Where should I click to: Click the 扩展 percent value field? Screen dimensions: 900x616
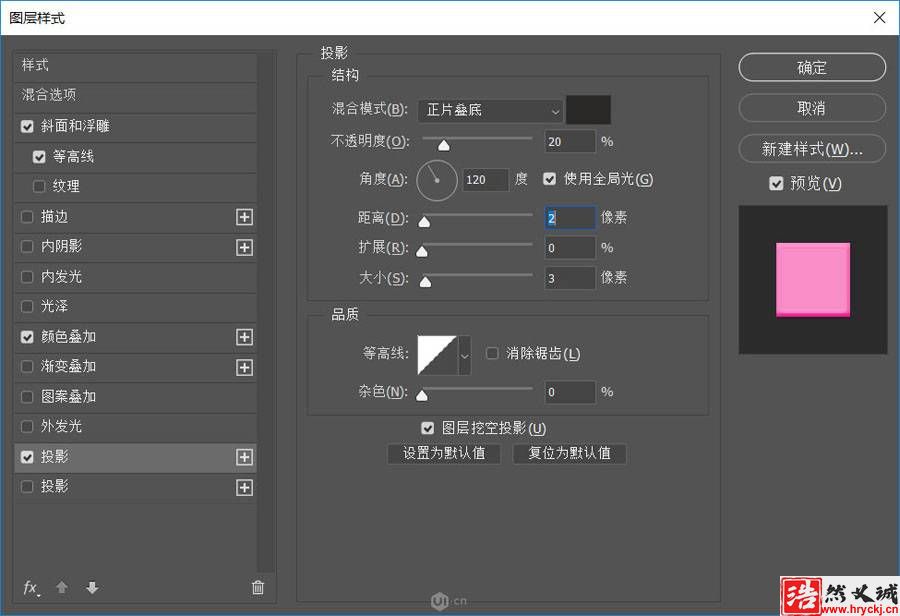tap(570, 248)
